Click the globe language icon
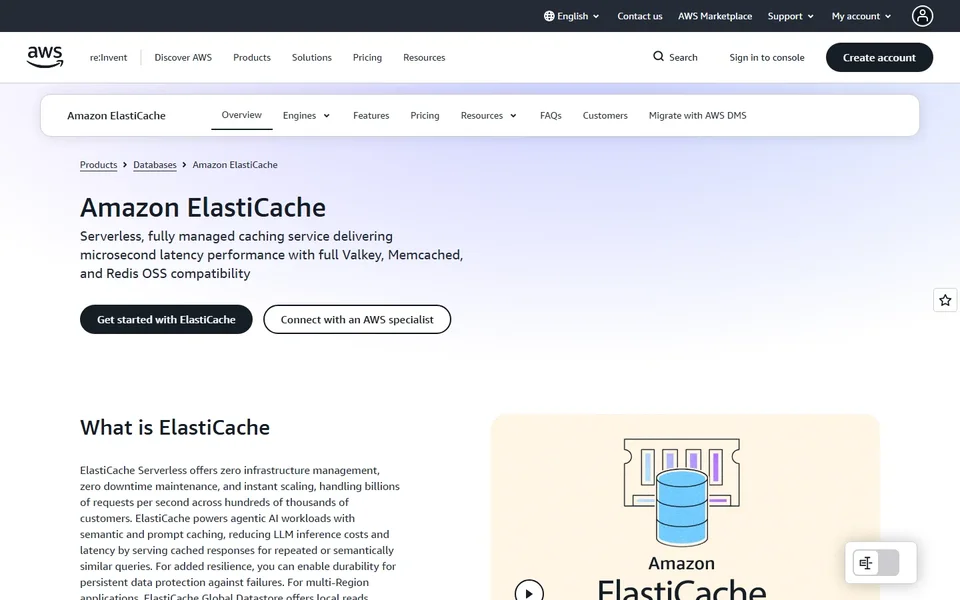Screen dimensions: 960x600 pos(549,16)
